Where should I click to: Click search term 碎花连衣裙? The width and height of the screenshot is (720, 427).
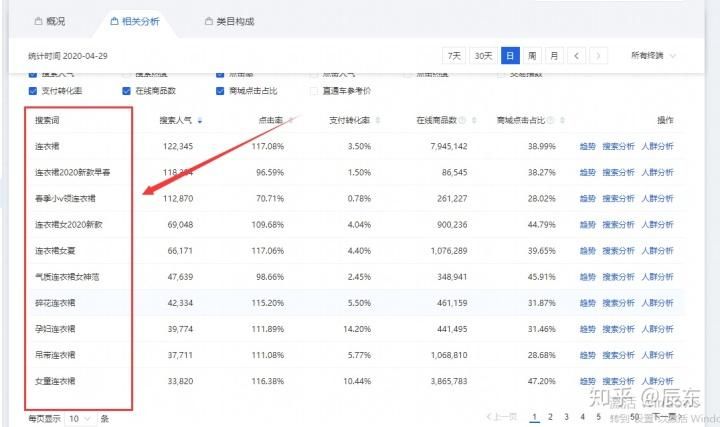(55, 303)
